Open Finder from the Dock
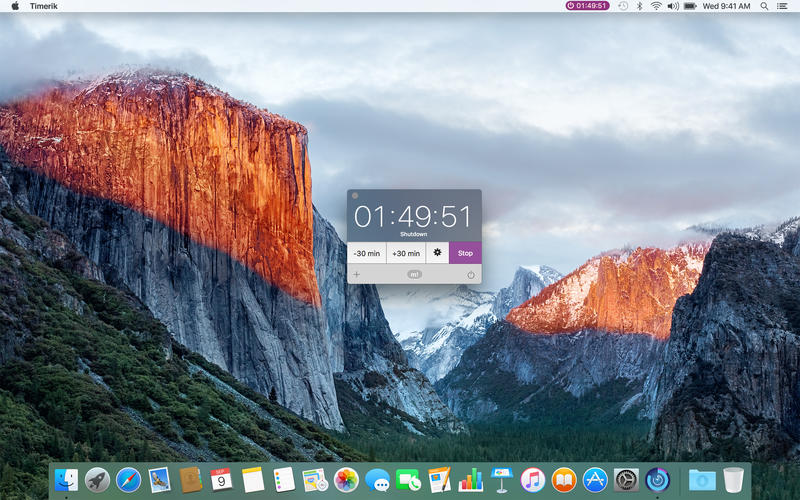The width and height of the screenshot is (800, 500). [66, 480]
